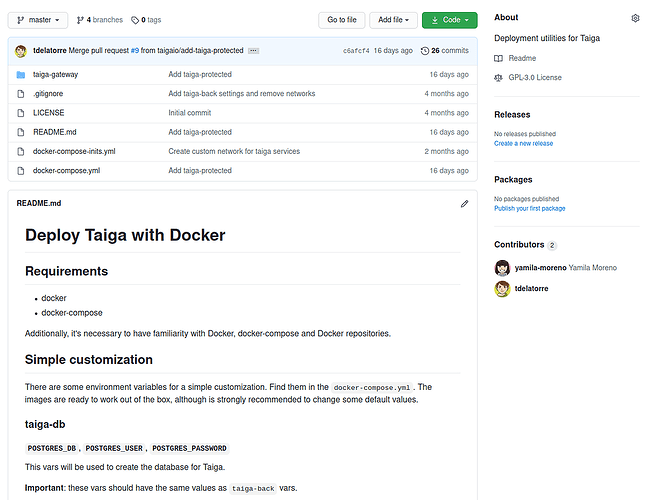Viewport: 648px width, 500px height.
Task: Open the Add file dropdown
Action: coord(393,20)
